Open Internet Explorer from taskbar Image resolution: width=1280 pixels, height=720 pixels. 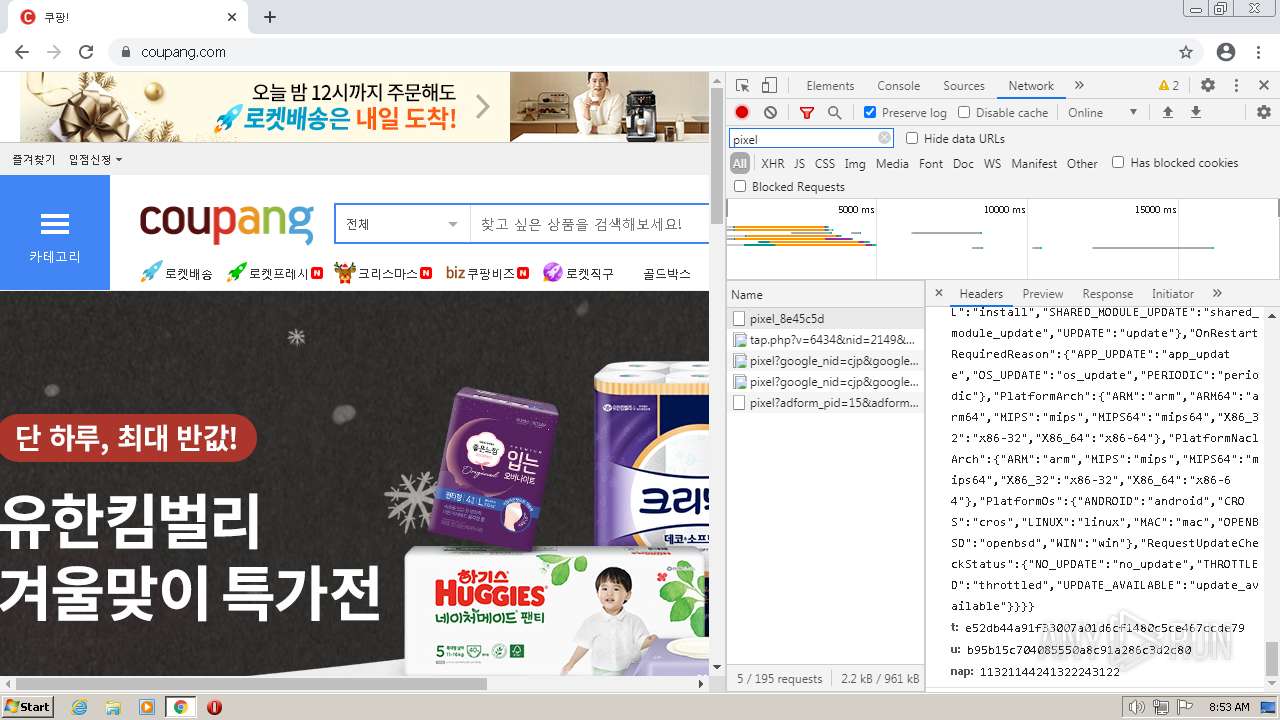tap(79, 707)
